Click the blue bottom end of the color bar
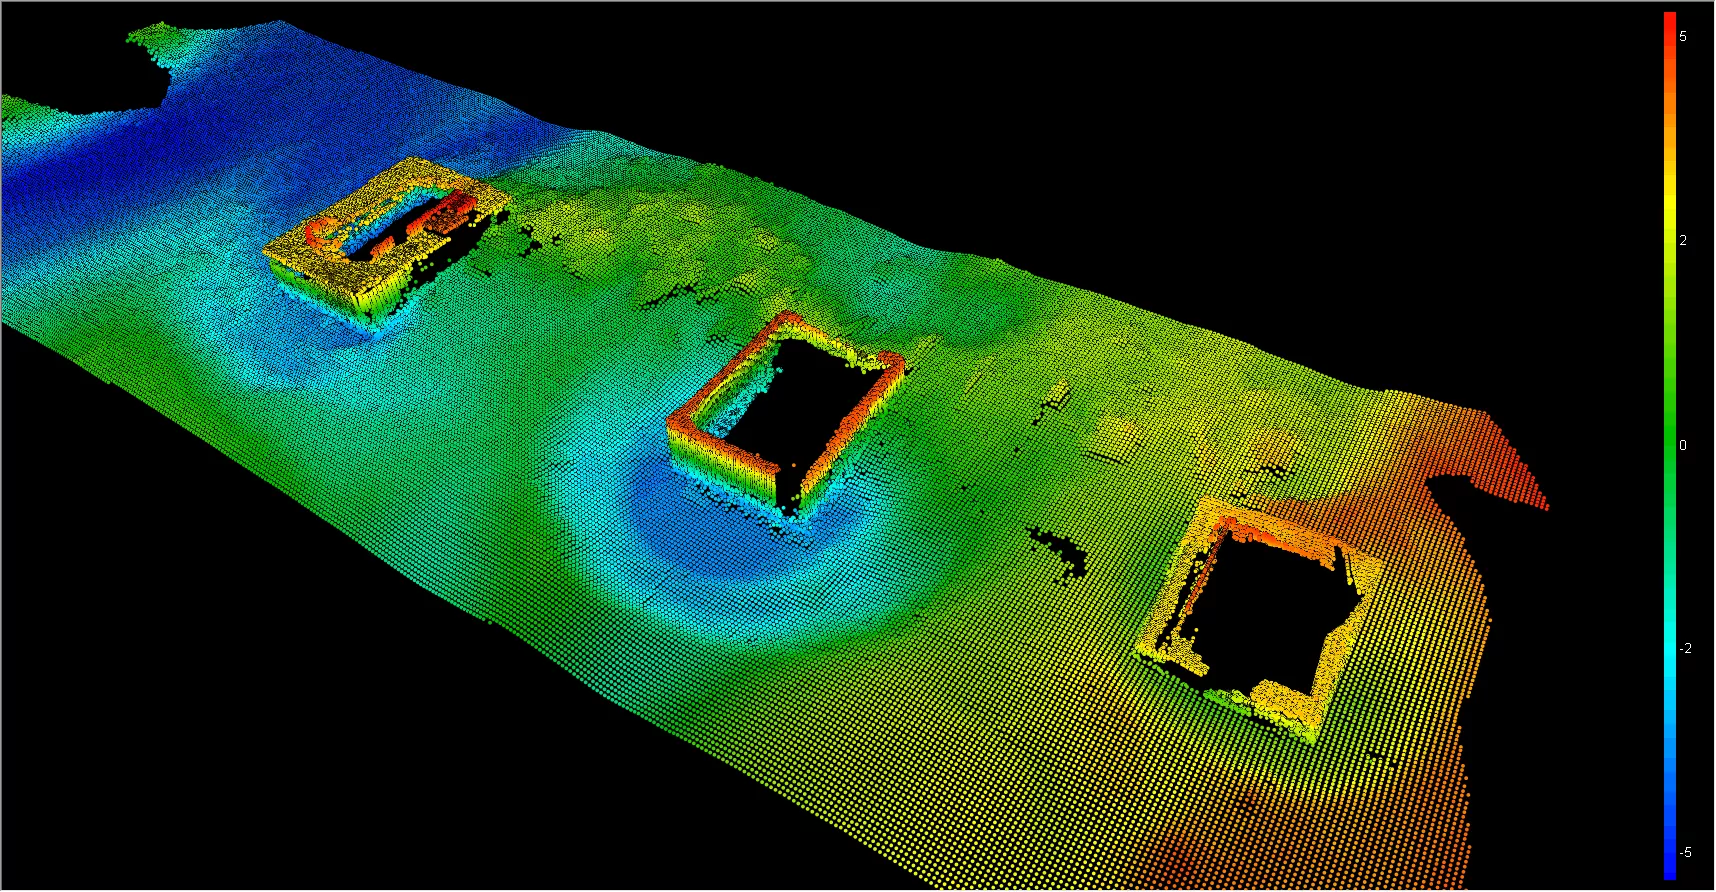Screen dimensions: 1716x892 (1669, 870)
